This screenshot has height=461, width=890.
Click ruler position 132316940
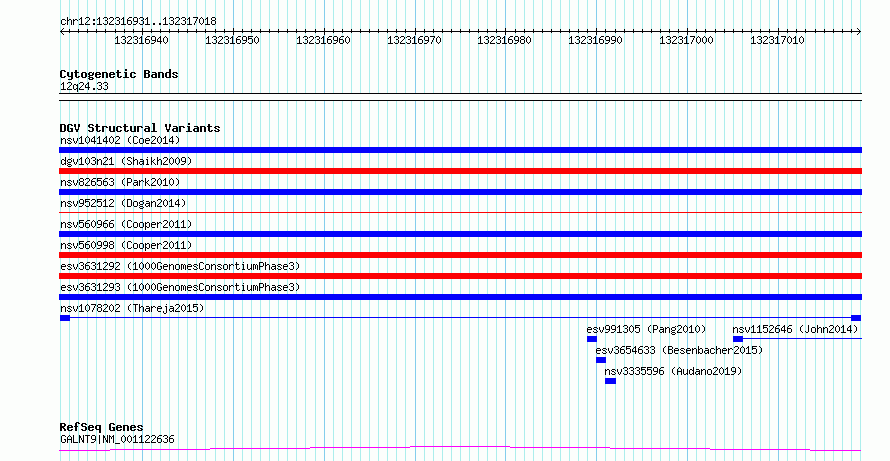[x=141, y=40]
